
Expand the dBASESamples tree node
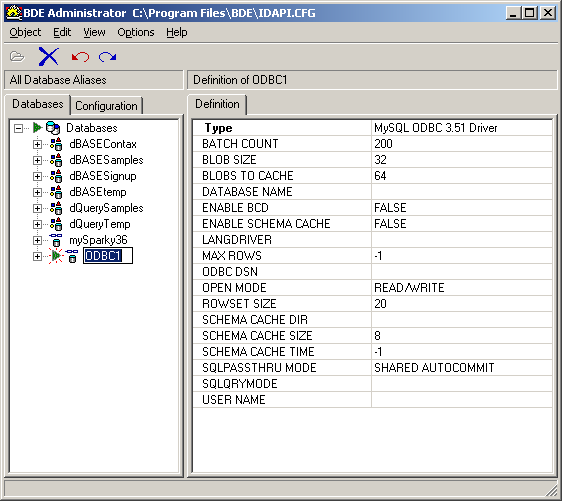tap(37, 160)
